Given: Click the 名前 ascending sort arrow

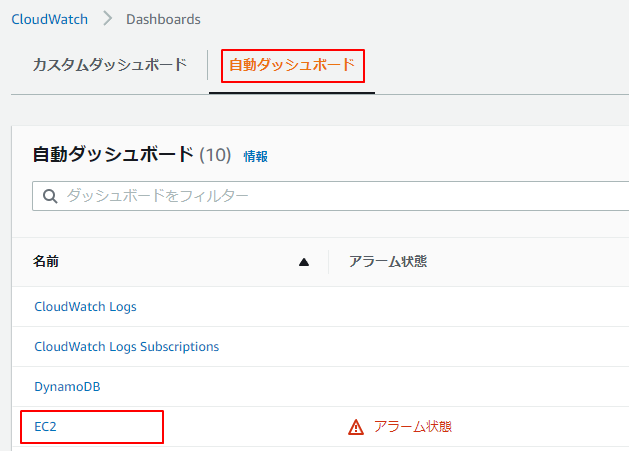Looking at the screenshot, I should point(304,263).
